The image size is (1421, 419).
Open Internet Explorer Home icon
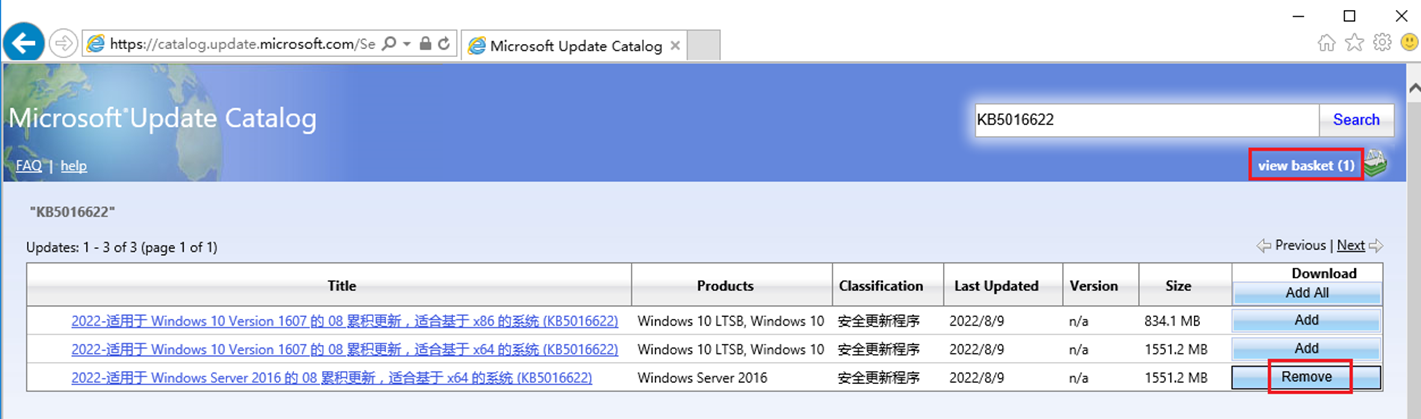coord(1327,43)
